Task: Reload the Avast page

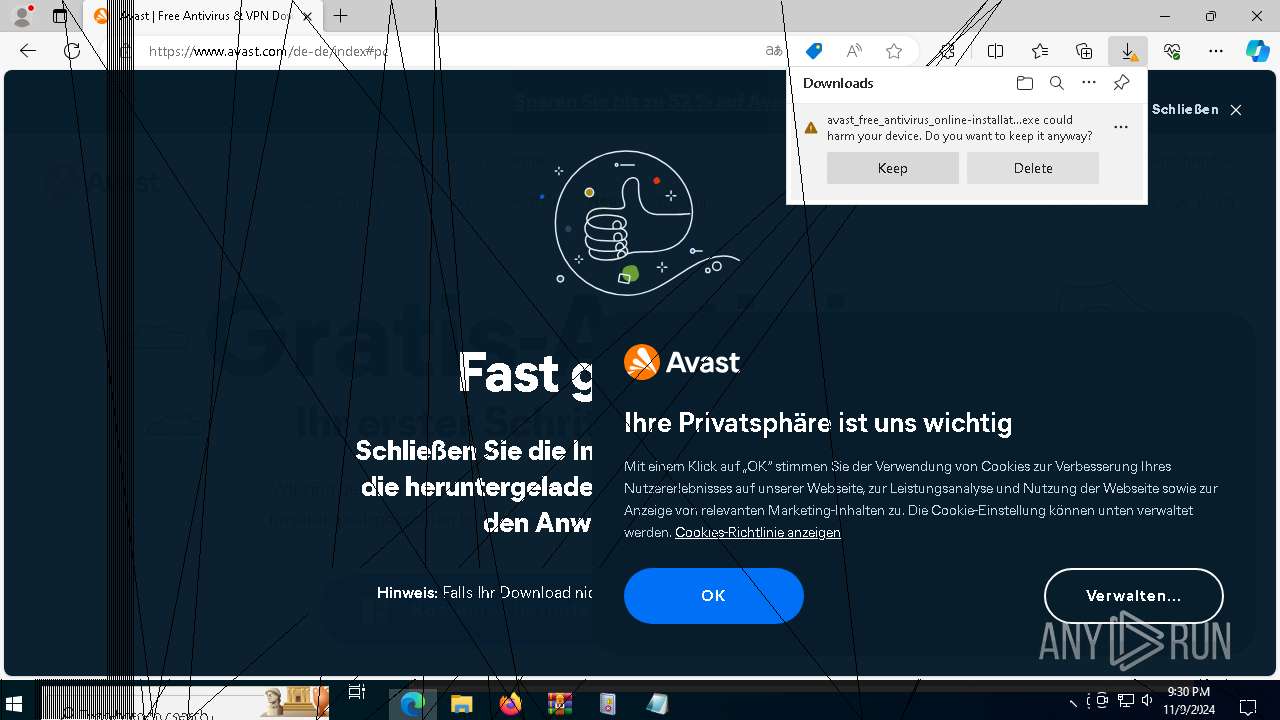Action: tap(72, 51)
